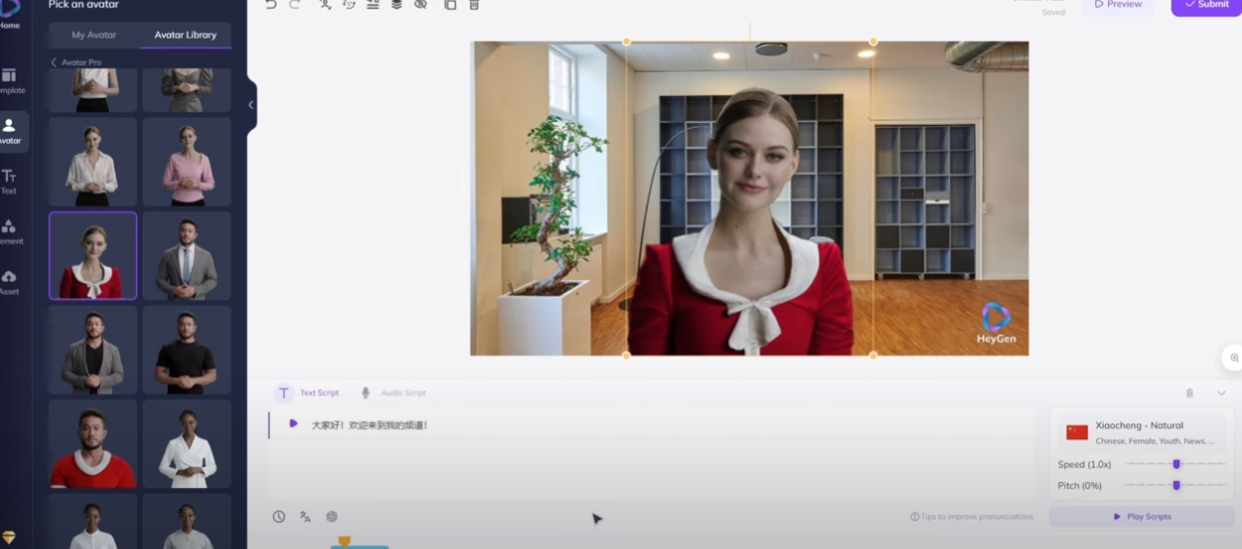1242x549 pixels.
Task: Delete the script with small trash icon
Action: 1189,393
